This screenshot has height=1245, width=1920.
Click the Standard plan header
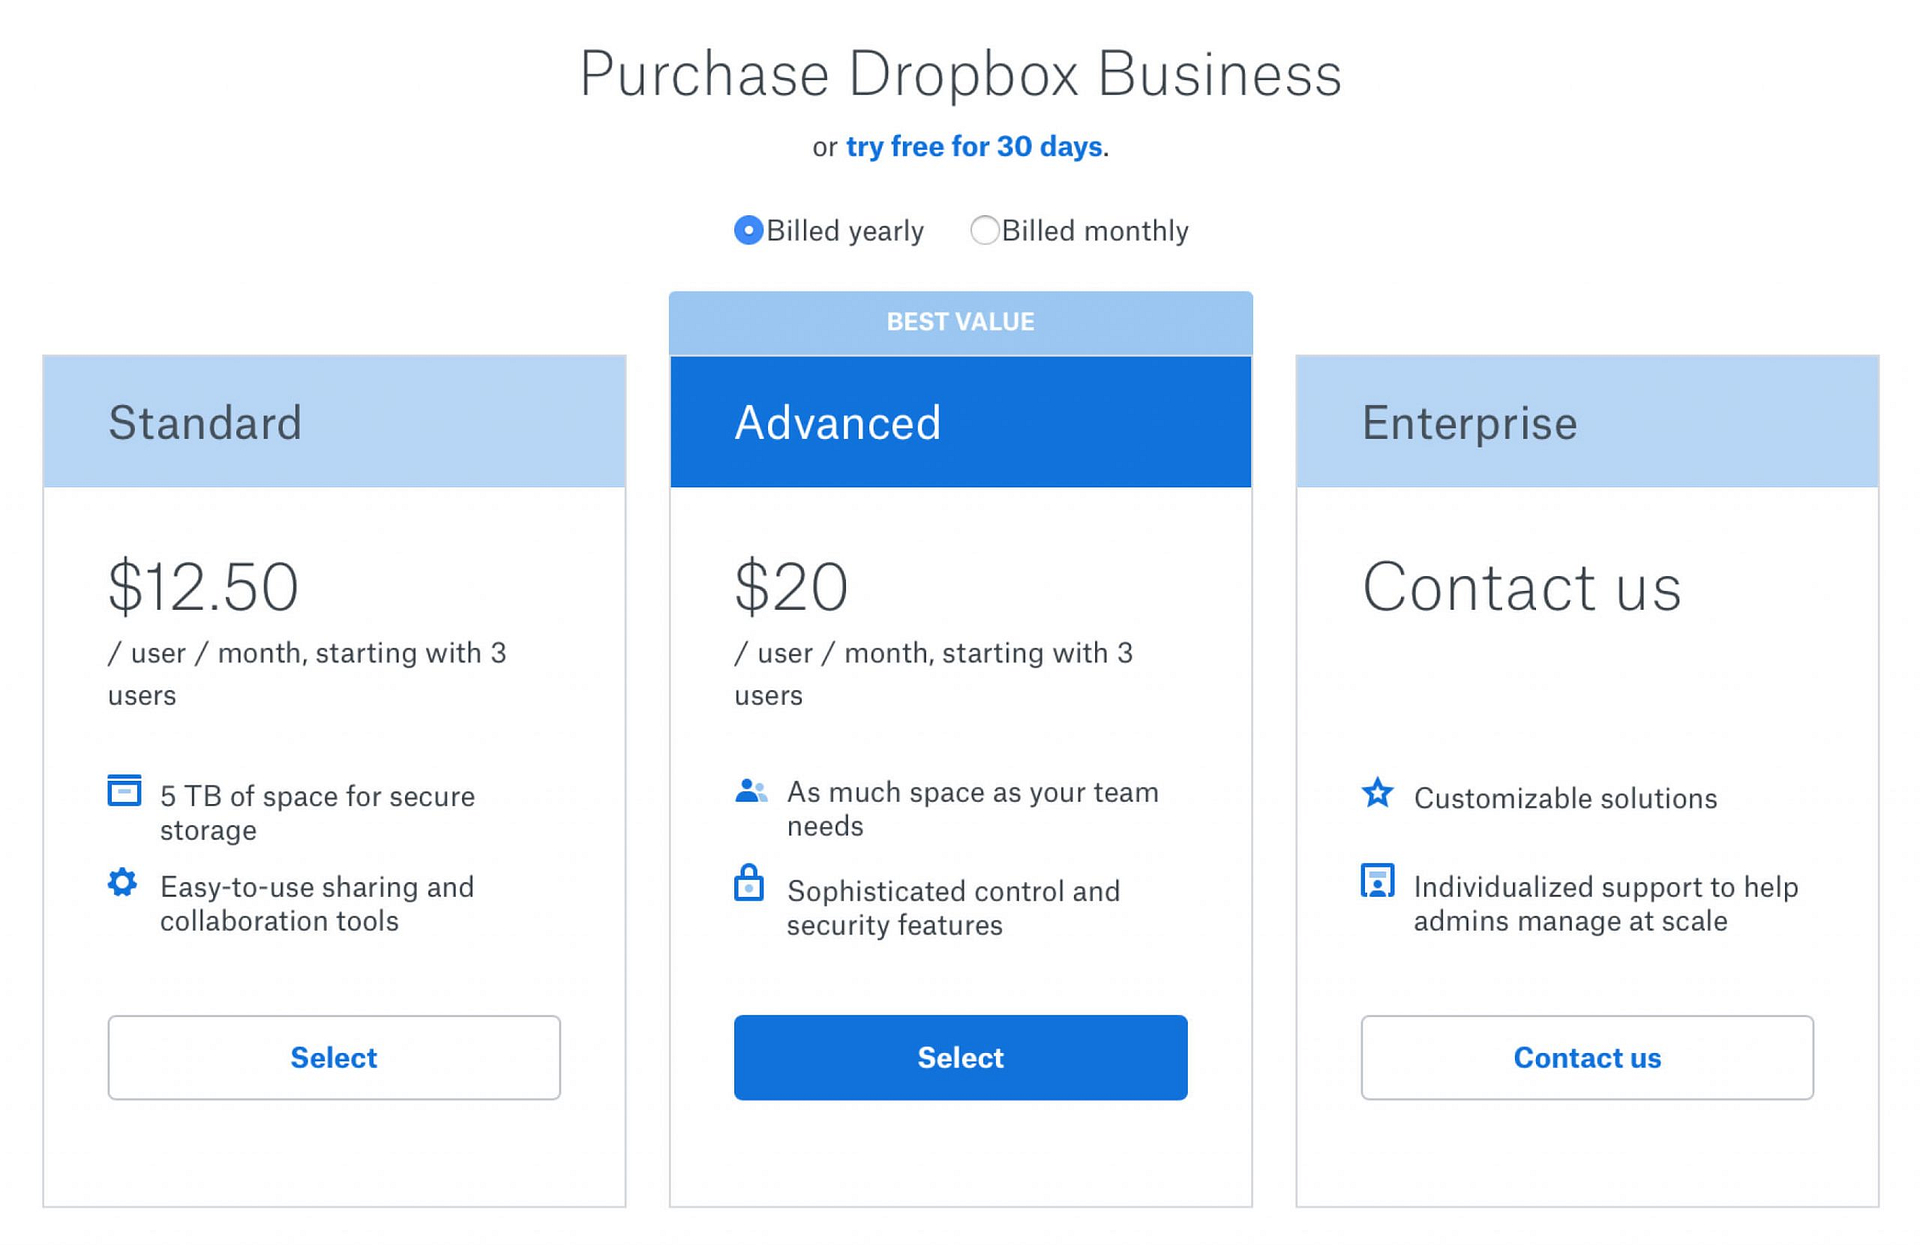pos(334,421)
